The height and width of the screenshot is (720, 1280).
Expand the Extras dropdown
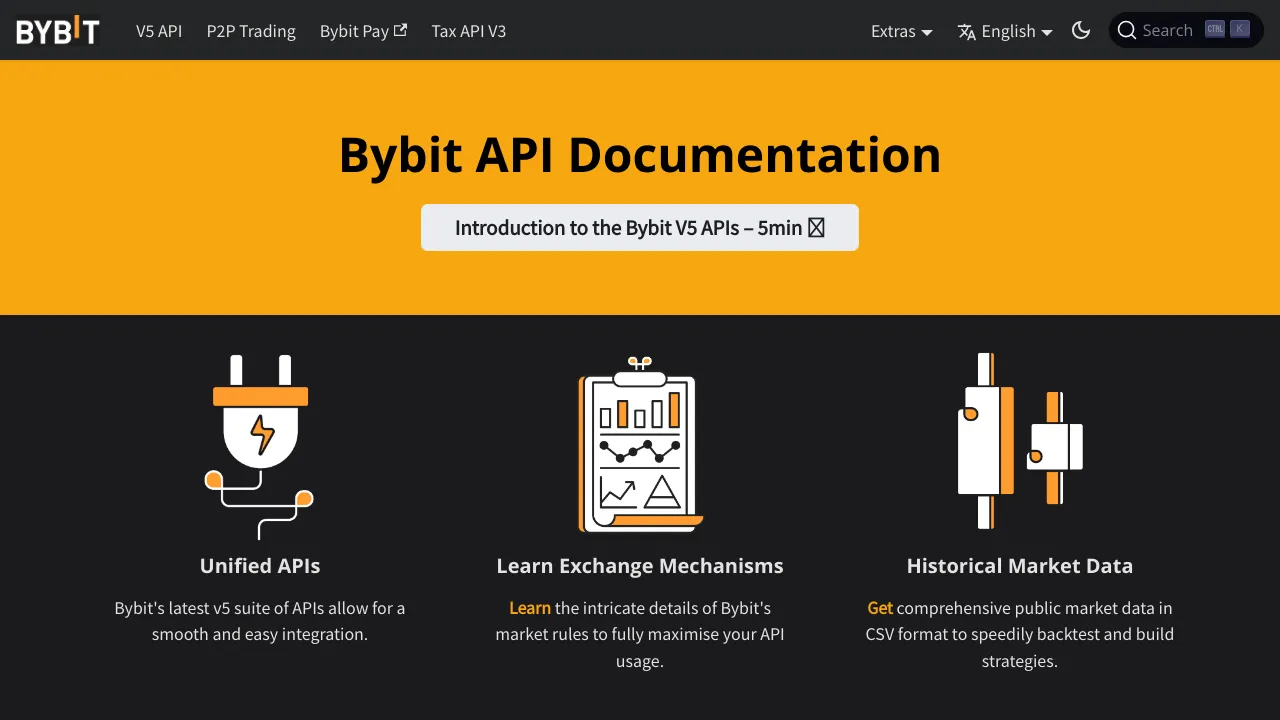click(902, 31)
